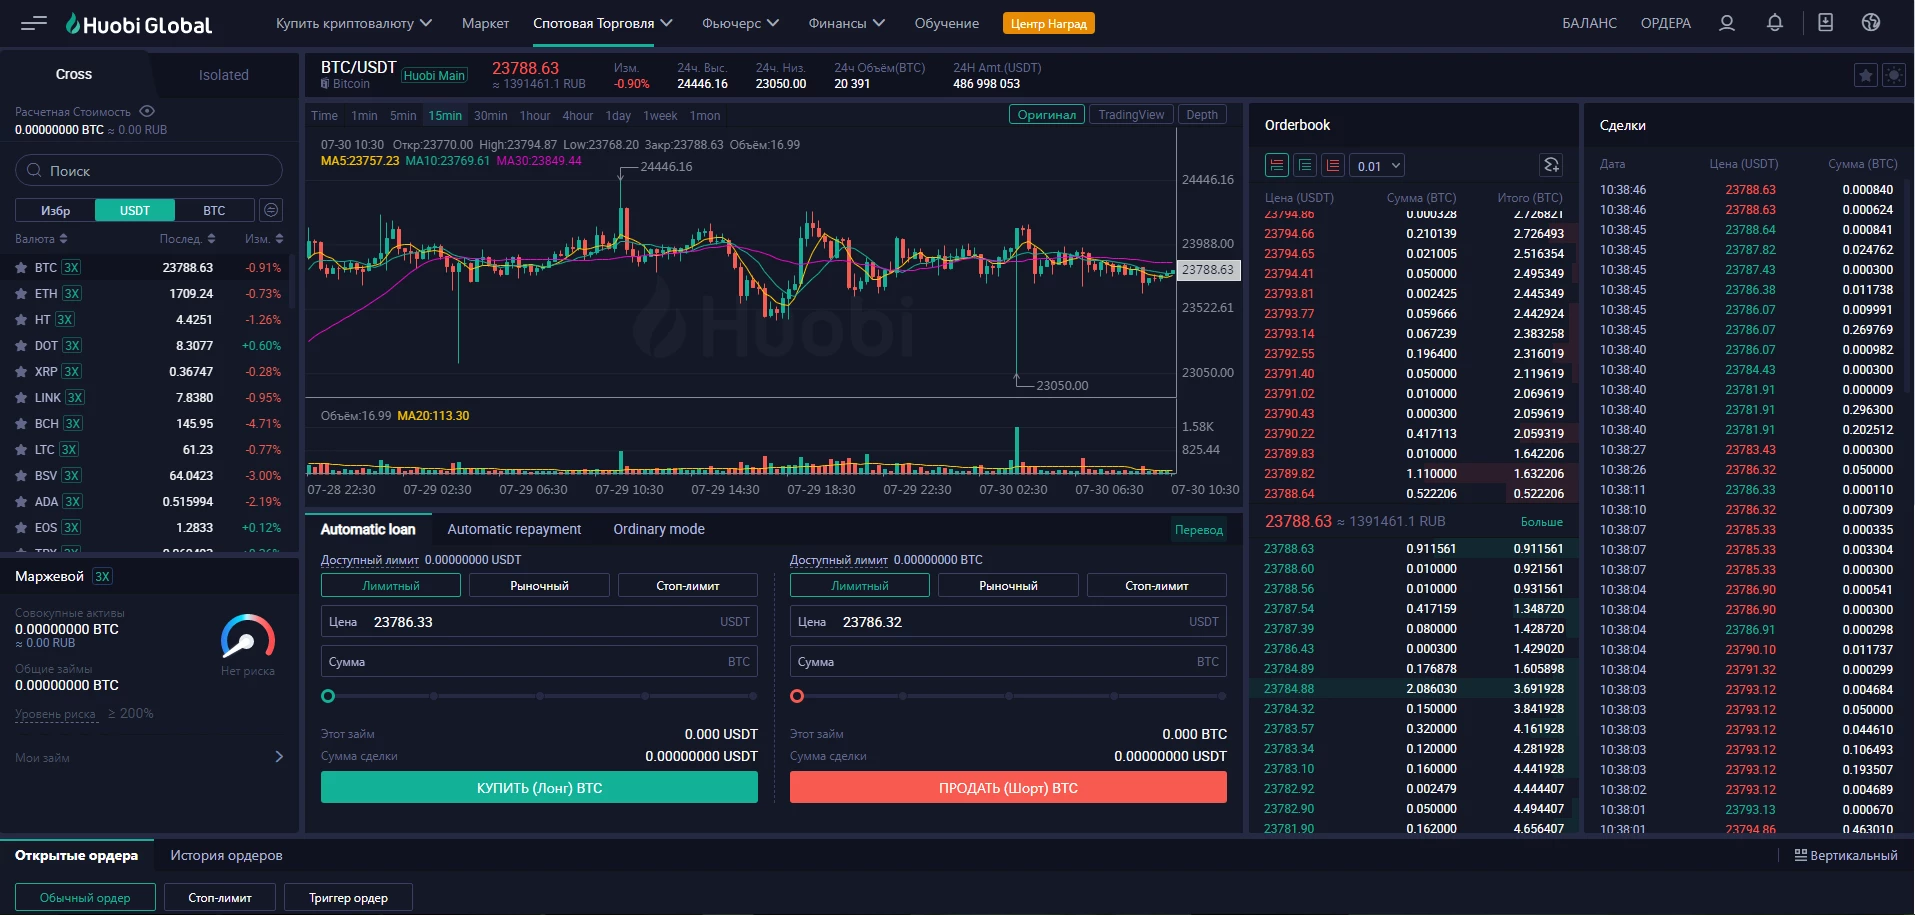This screenshot has width=1915, height=915.
Task: Favorite HT with its star icon
Action: pyautogui.click(x=21, y=320)
